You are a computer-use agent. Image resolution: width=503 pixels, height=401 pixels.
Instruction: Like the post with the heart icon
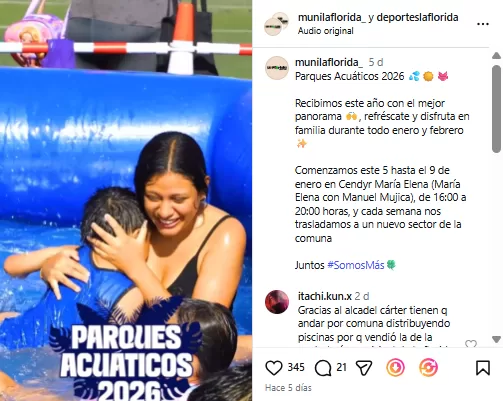point(274,368)
